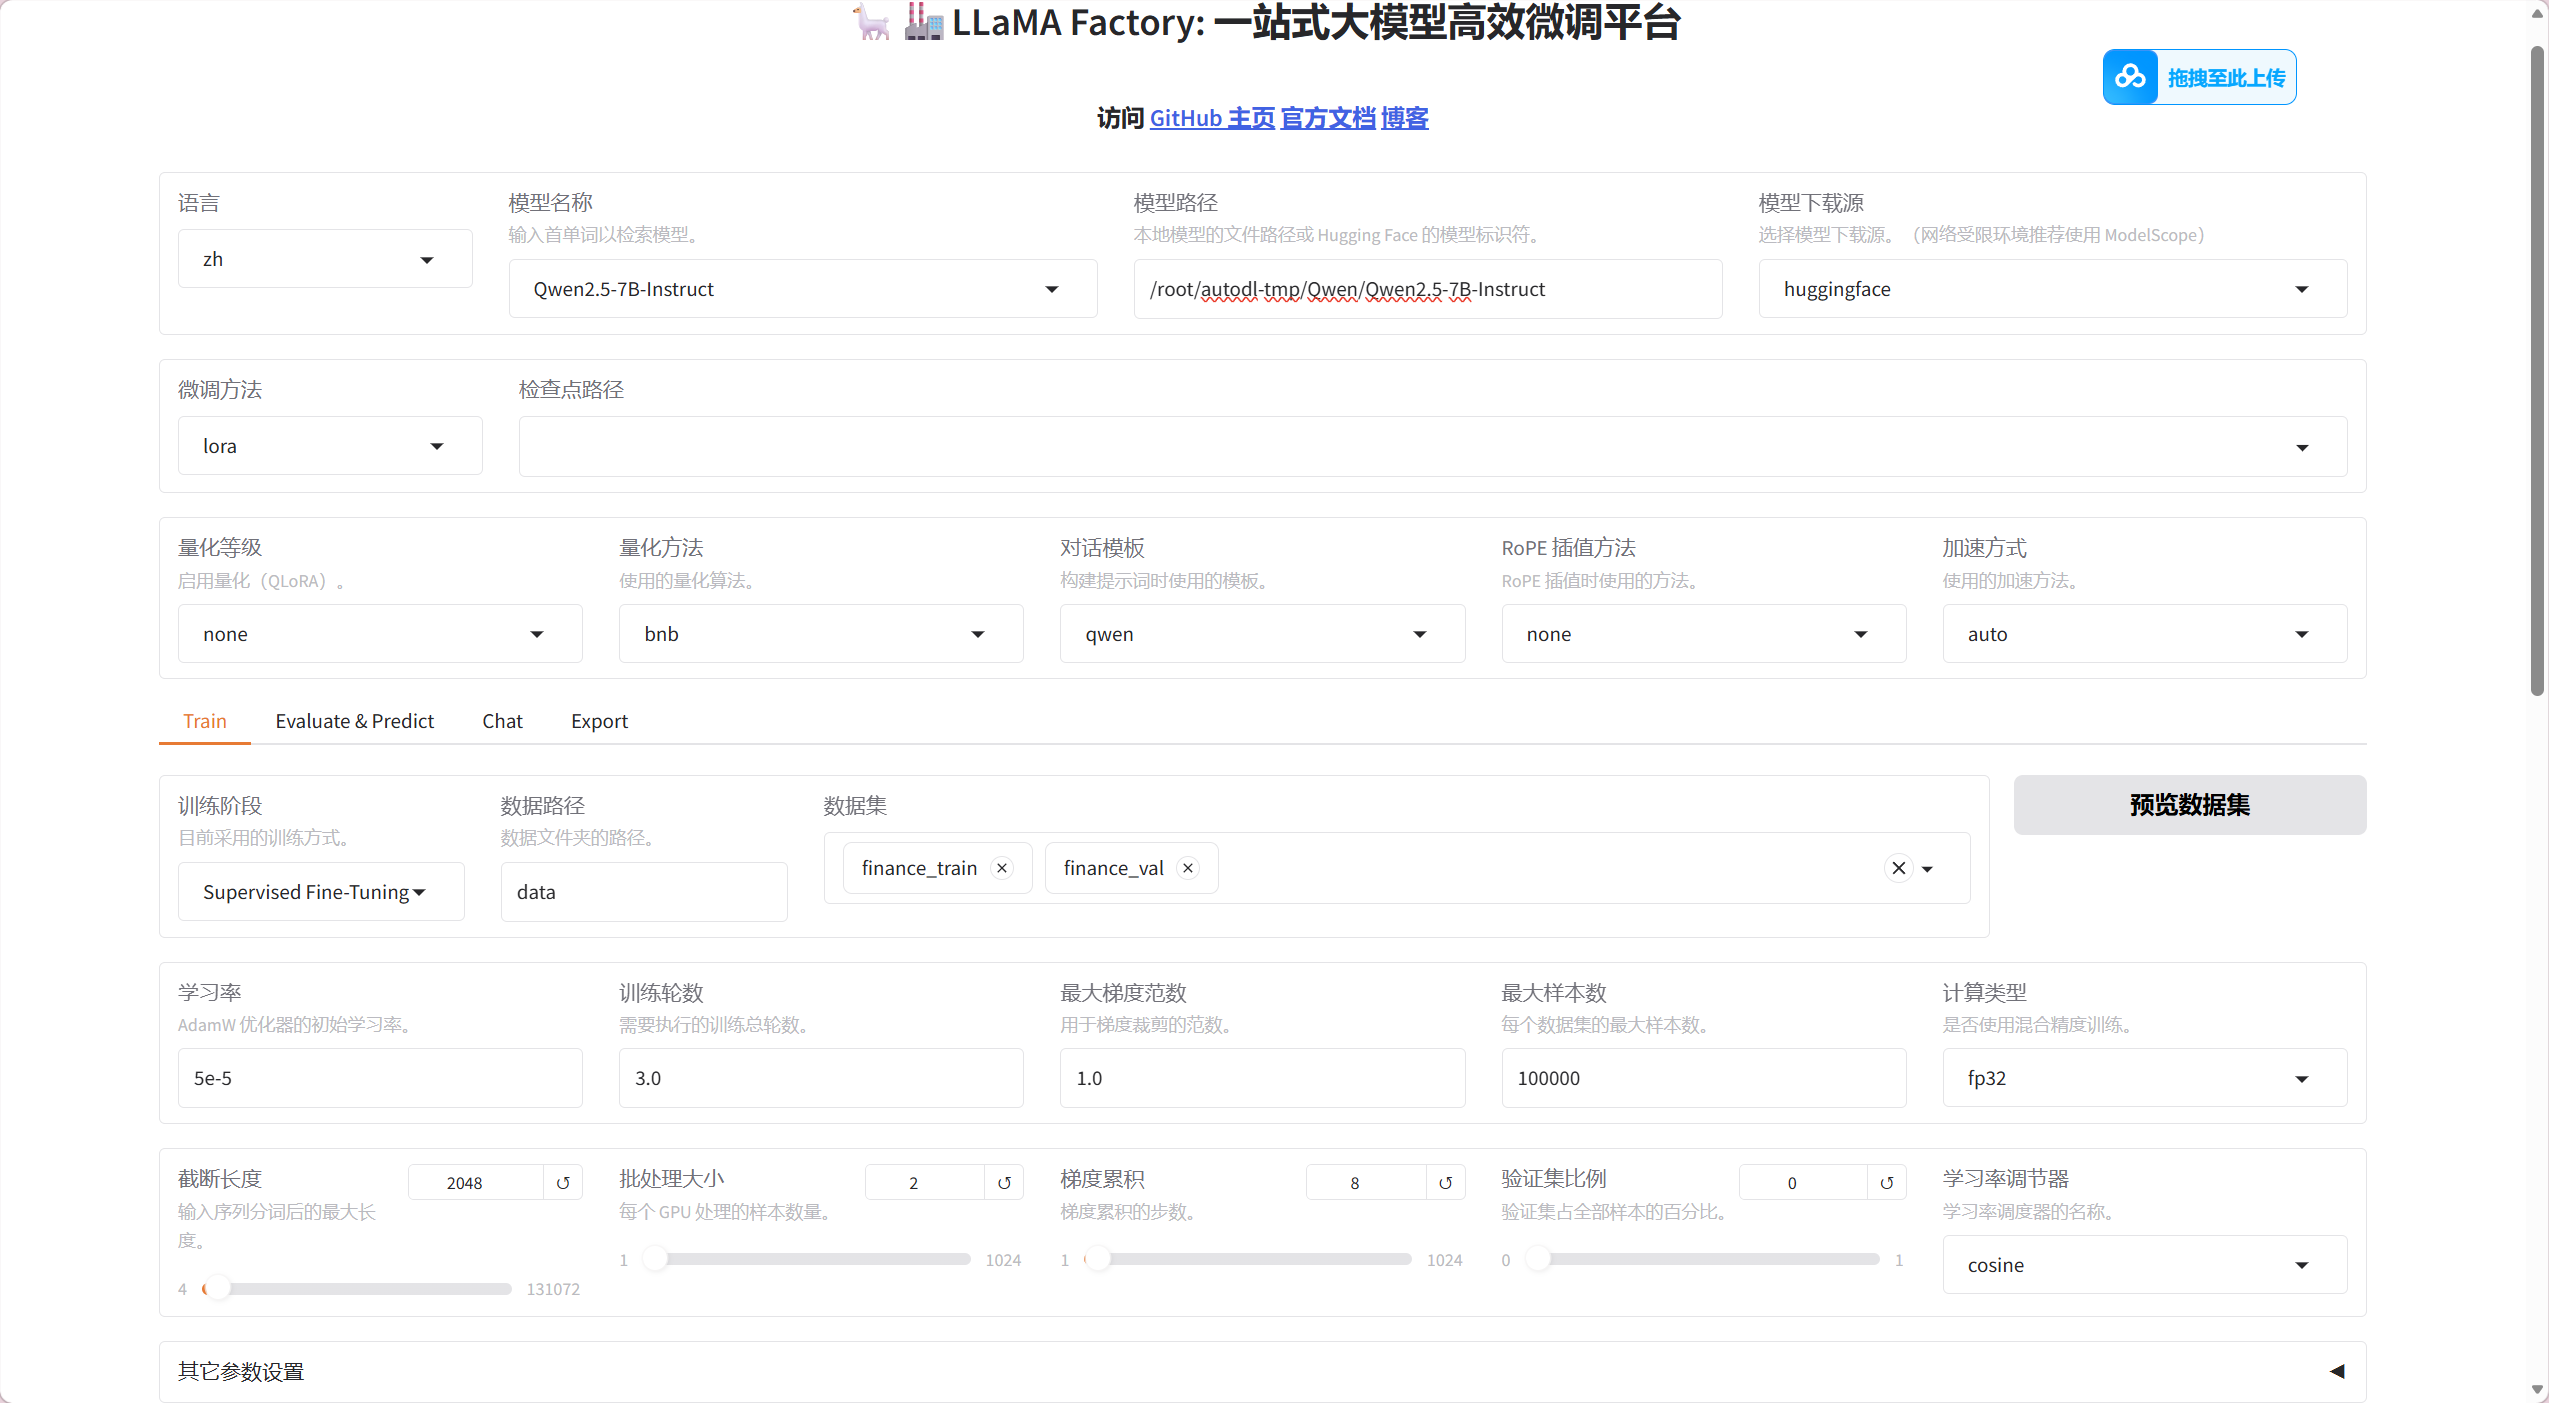Switch to the Export tab
Image resolution: width=2549 pixels, height=1403 pixels.
point(599,721)
